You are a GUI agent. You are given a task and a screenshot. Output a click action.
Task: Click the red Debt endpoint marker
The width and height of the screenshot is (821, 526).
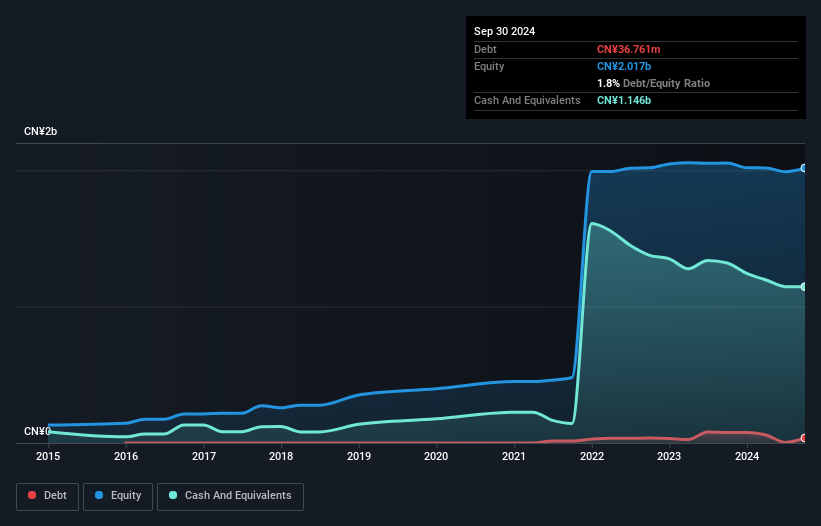coord(804,438)
